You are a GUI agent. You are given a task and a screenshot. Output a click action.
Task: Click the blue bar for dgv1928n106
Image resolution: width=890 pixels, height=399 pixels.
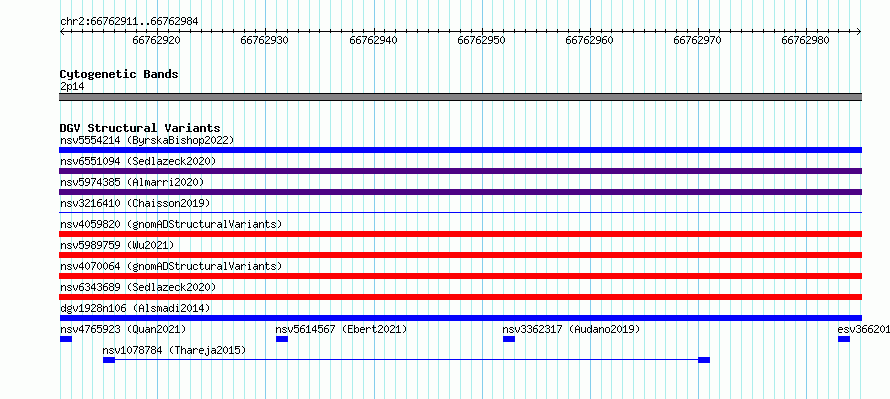click(x=460, y=318)
